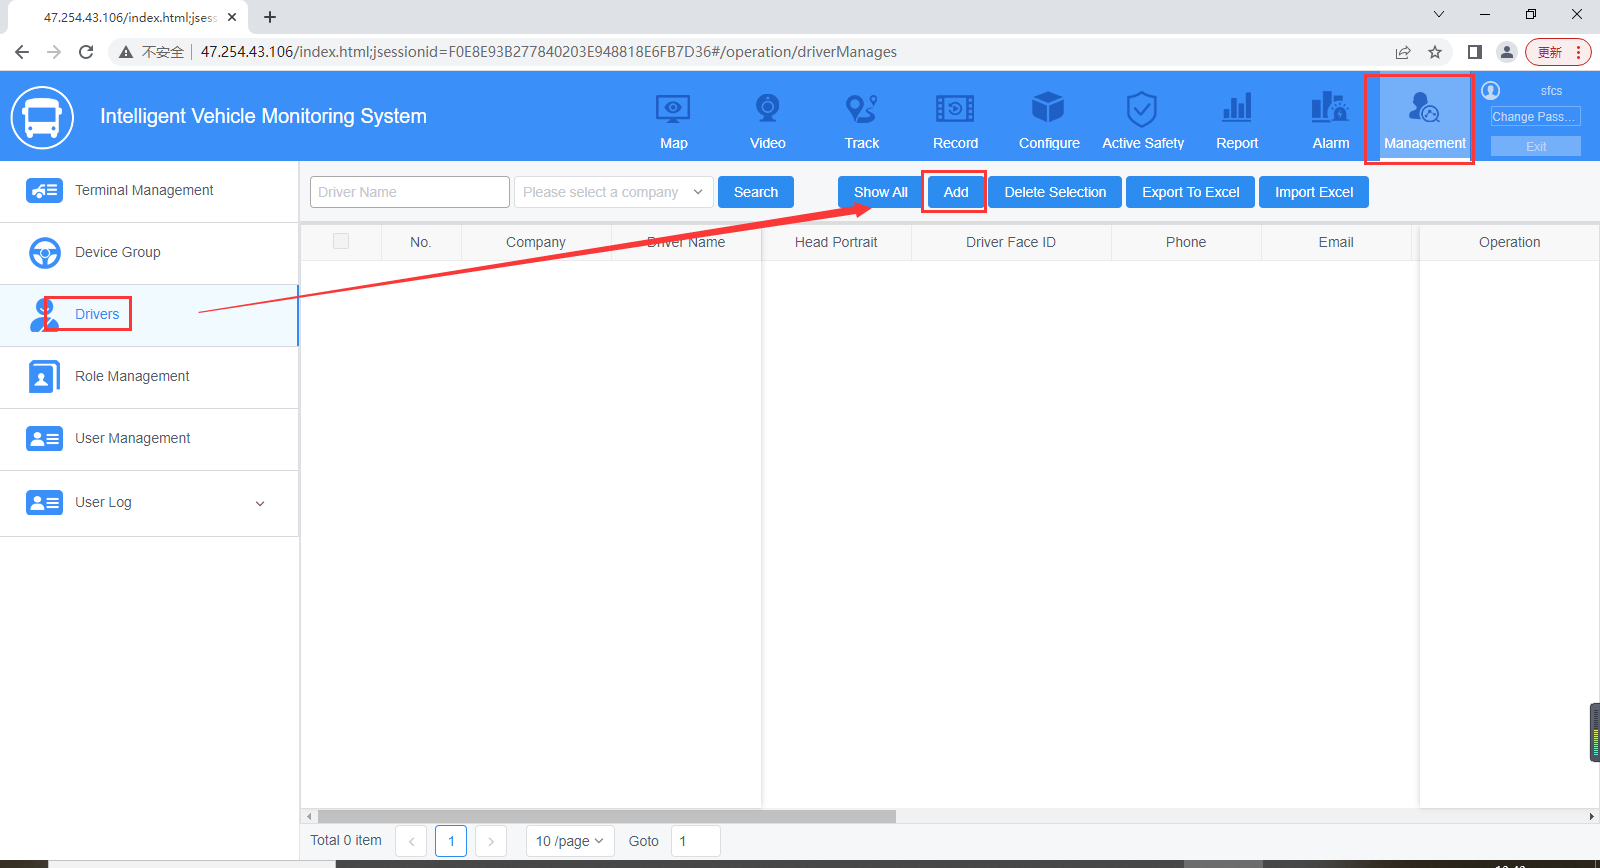
Task: Click the Device Group steering wheel icon
Action: pos(45,252)
